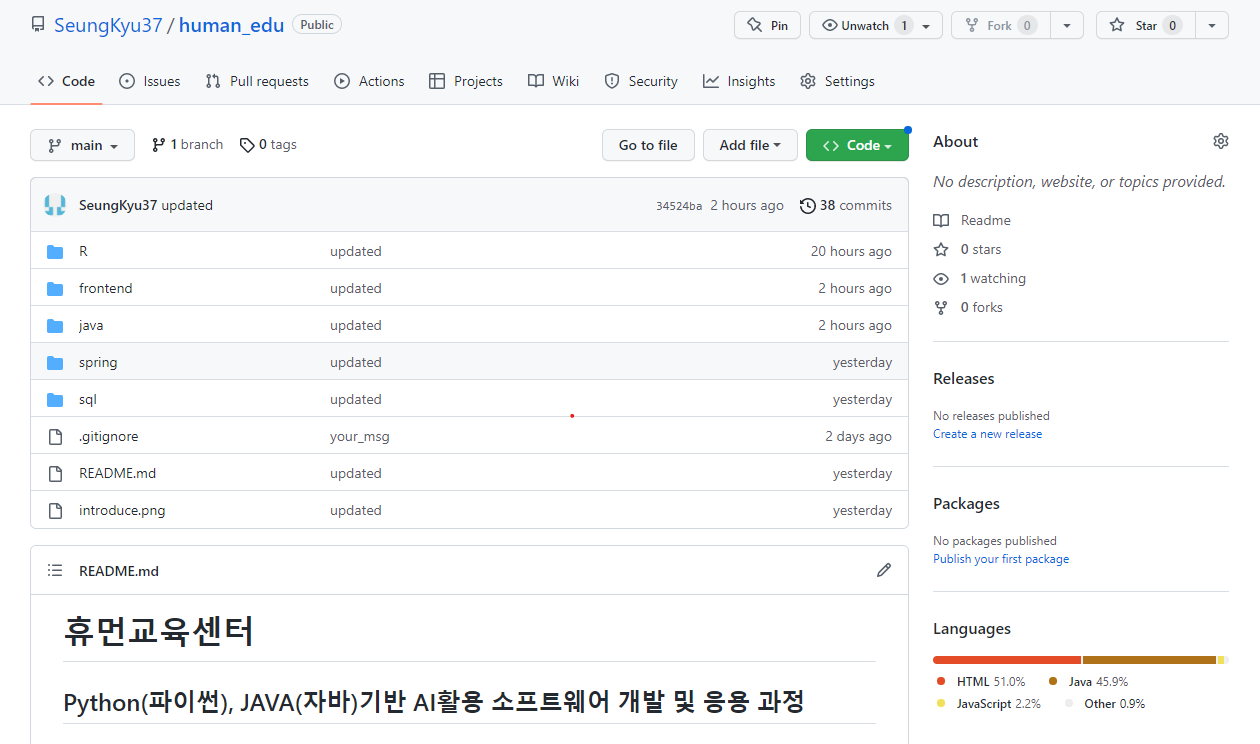Open commit hash 34524ba
This screenshot has width=1260, height=744.
679,206
